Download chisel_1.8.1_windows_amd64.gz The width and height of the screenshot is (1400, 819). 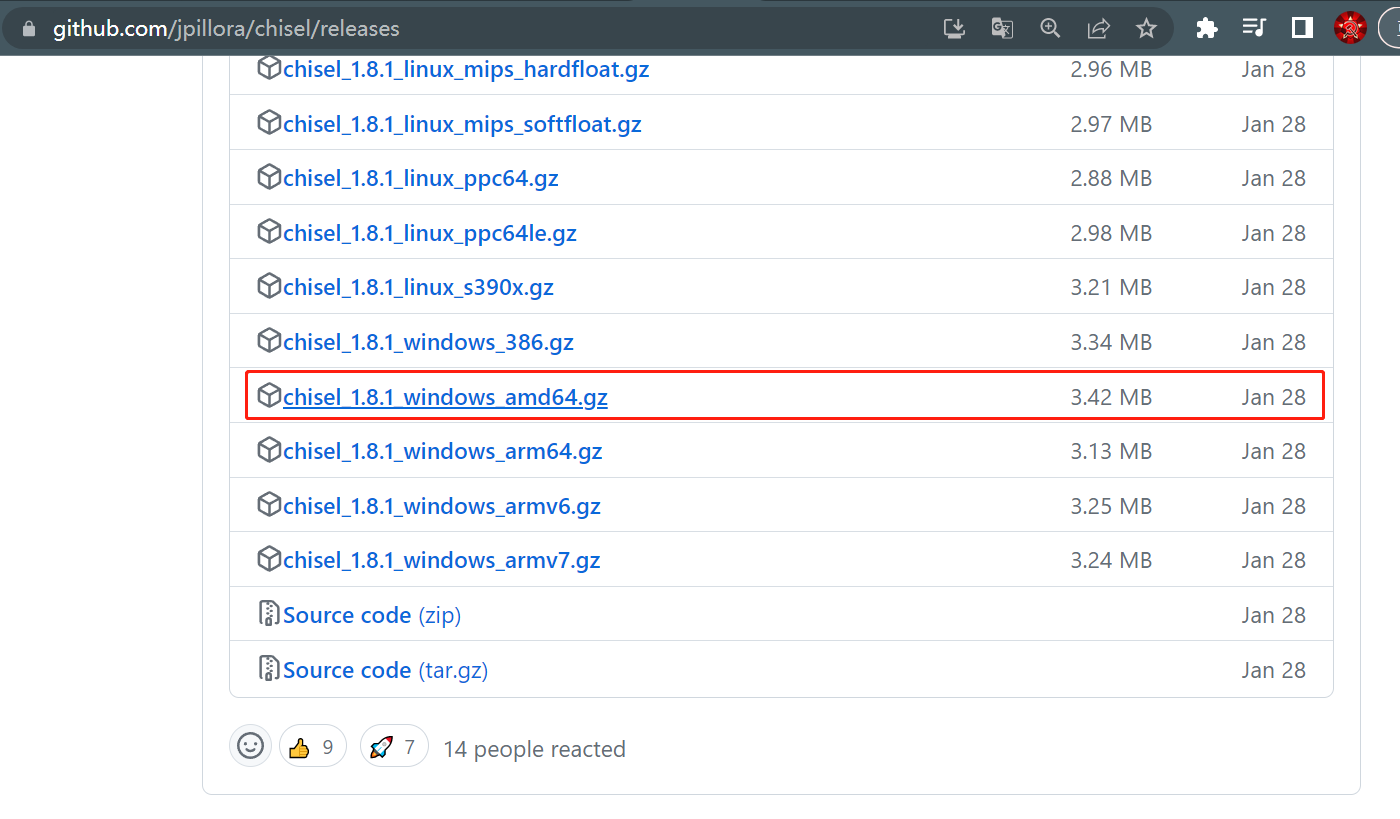[445, 397]
